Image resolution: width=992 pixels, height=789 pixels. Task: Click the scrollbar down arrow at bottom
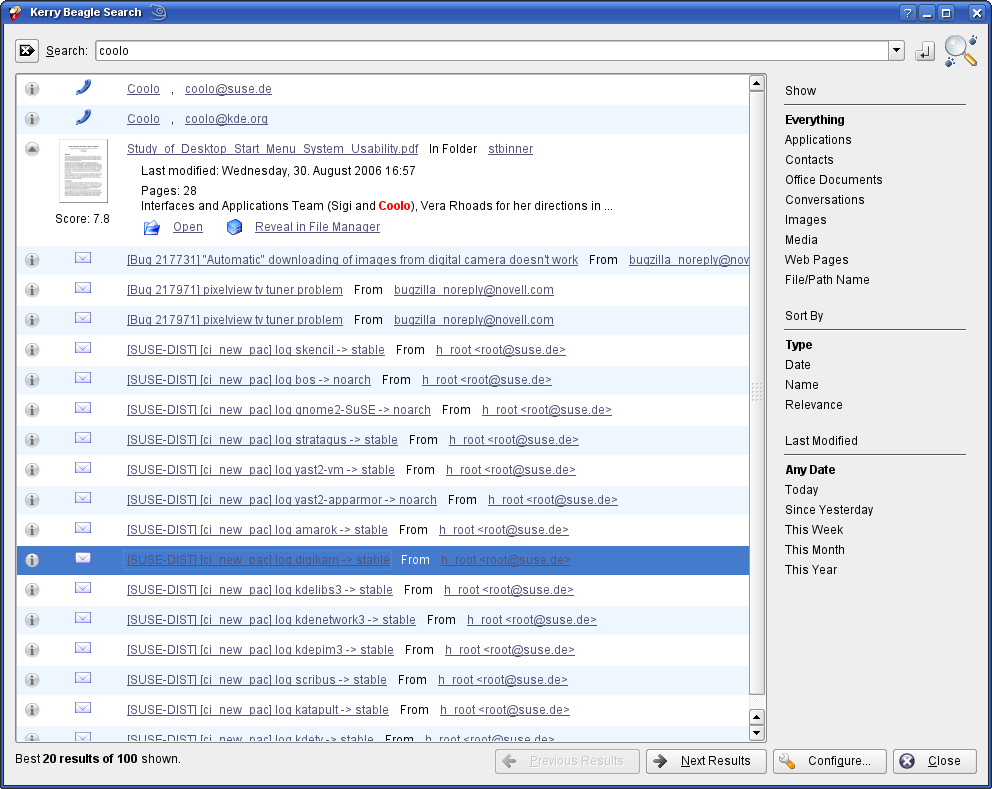click(757, 733)
